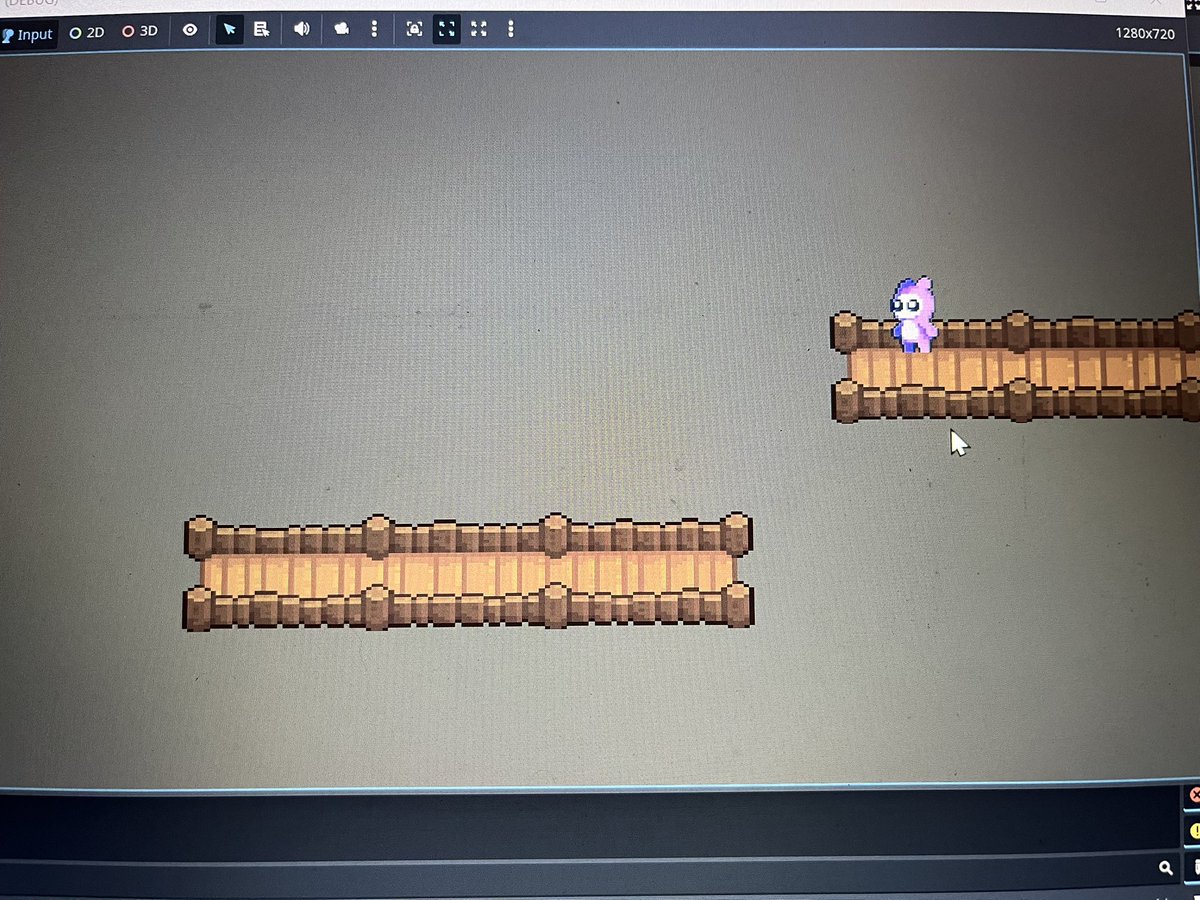This screenshot has width=1200, height=900.
Task: Click the camera override icon
Action: [342, 29]
